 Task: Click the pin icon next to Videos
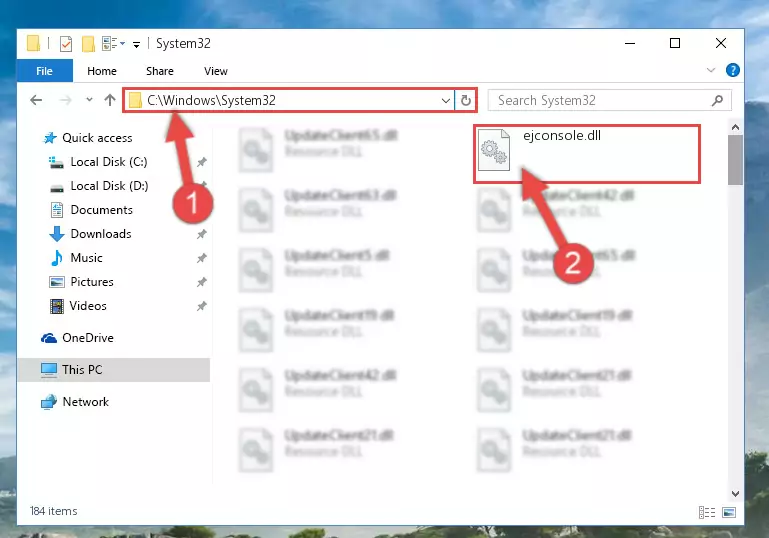(202, 306)
